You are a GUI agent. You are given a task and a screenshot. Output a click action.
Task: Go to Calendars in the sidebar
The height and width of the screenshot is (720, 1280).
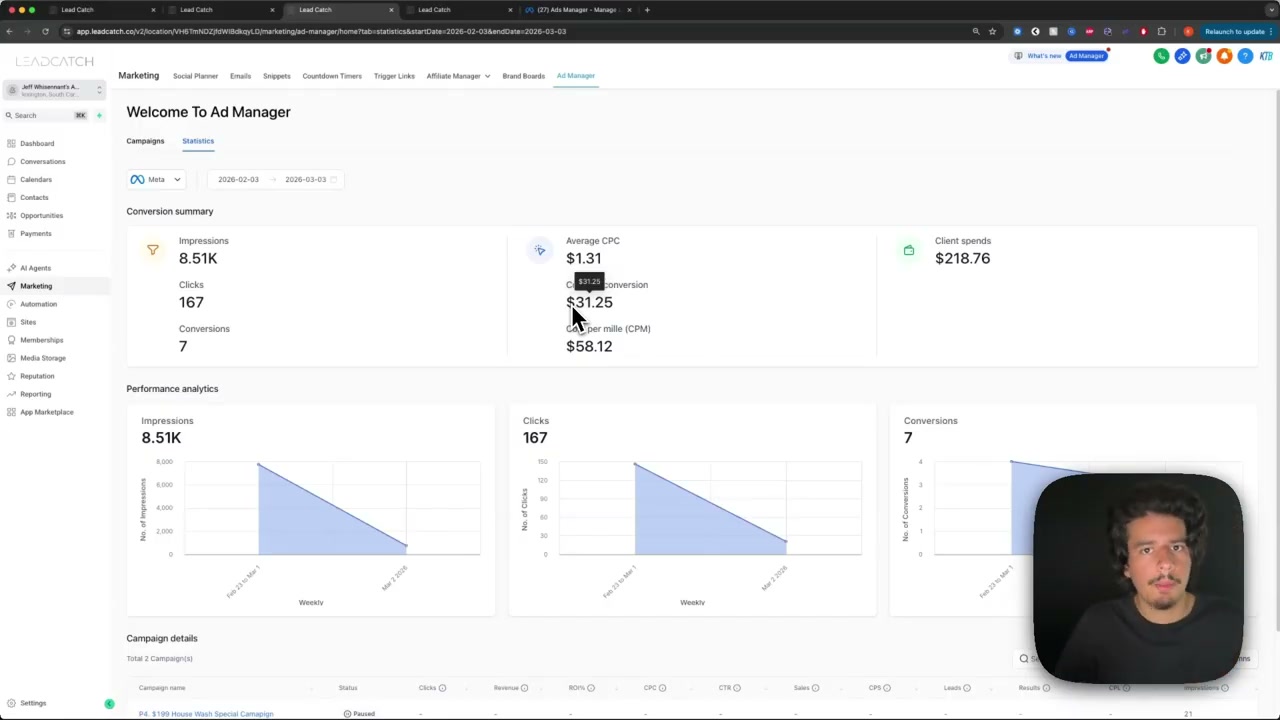coord(36,179)
